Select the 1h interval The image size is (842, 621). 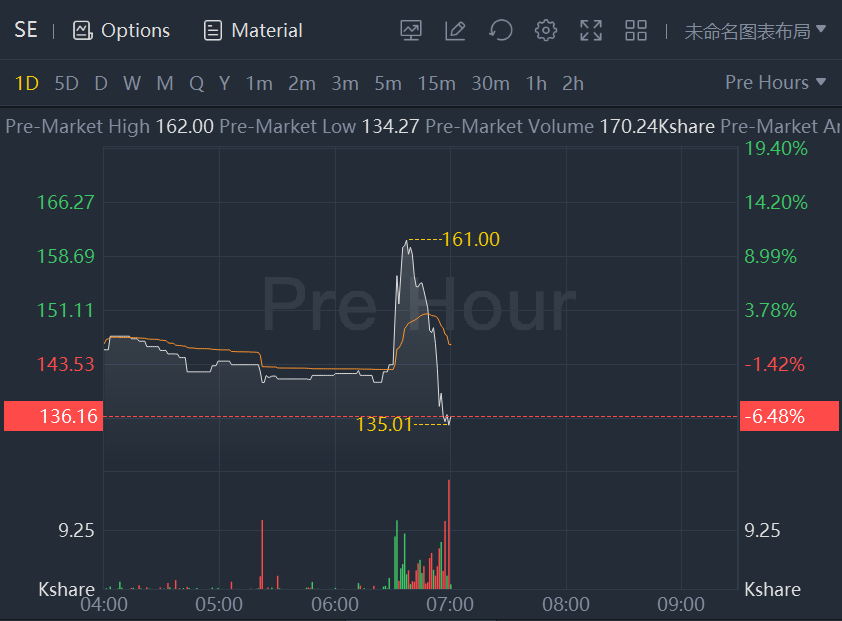click(x=536, y=83)
